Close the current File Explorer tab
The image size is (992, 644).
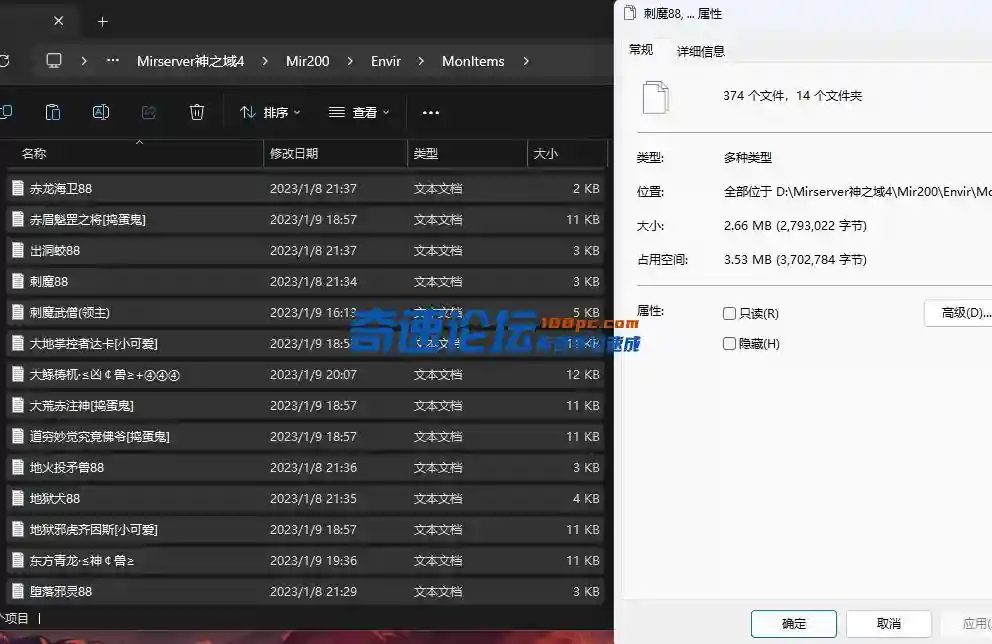[58, 21]
